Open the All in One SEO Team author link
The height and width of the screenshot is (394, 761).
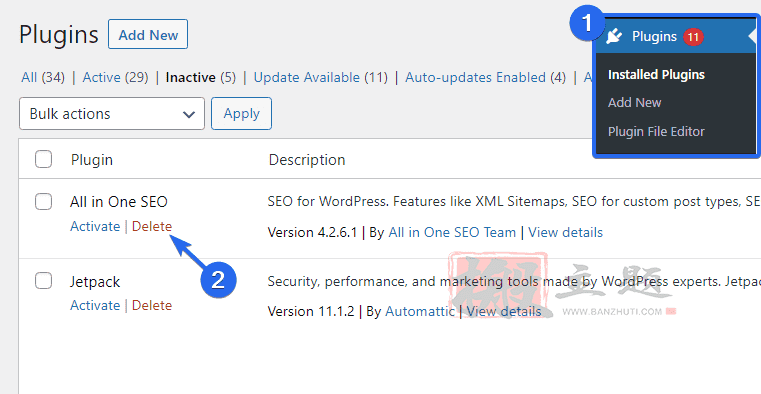point(452,232)
